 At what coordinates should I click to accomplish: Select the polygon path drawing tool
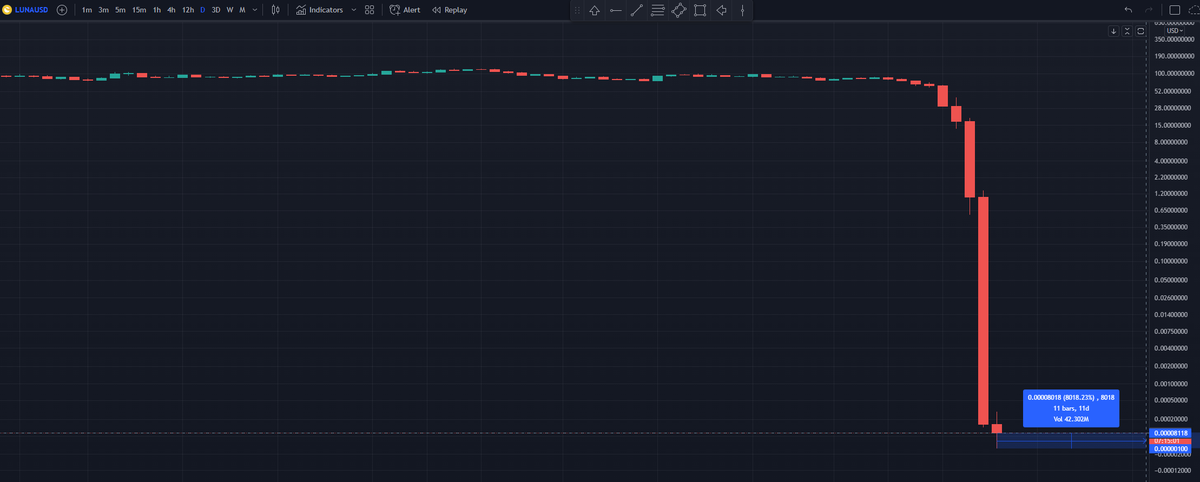[x=679, y=10]
